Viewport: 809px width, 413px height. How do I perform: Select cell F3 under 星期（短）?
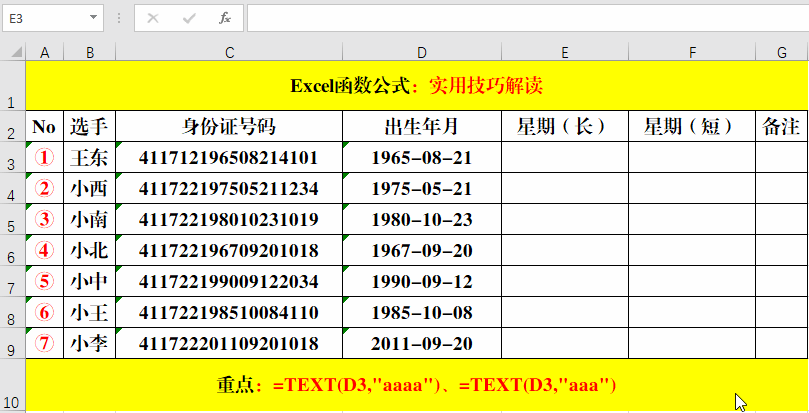[692, 157]
